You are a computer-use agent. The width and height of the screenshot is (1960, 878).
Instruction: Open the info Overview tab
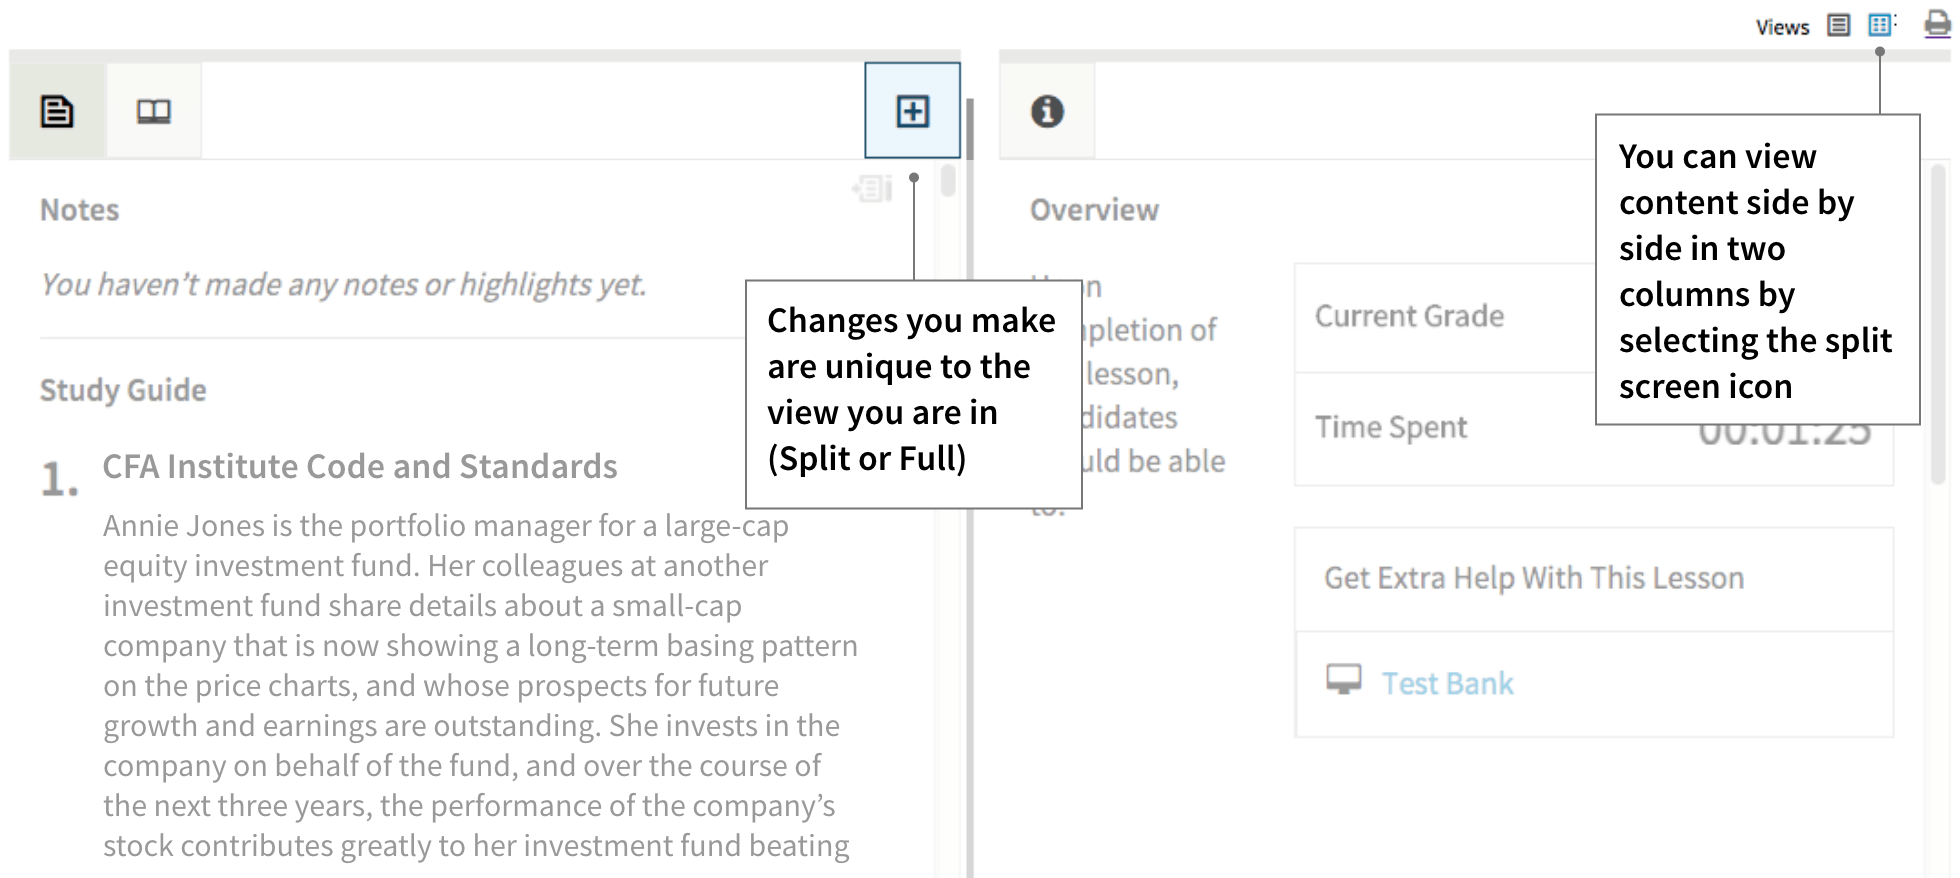point(1047,111)
